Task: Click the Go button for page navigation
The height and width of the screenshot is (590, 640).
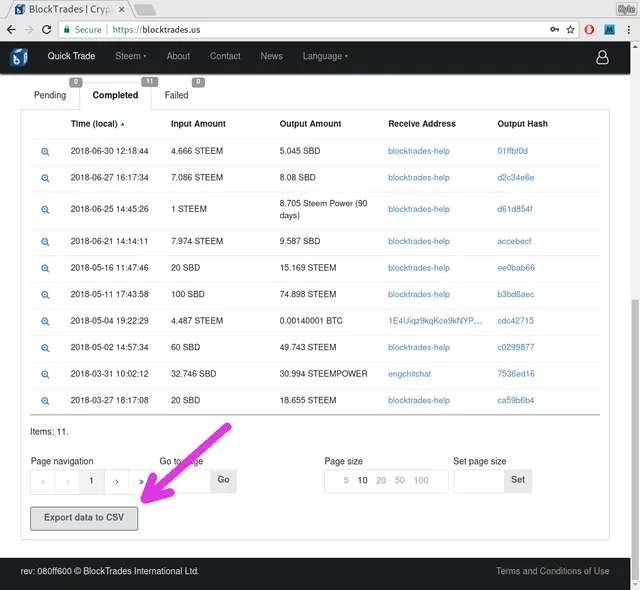Action: (x=223, y=481)
